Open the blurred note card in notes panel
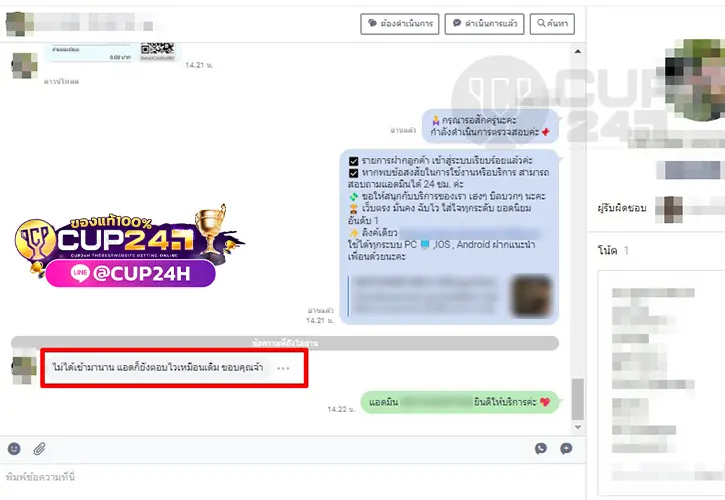 [661, 383]
